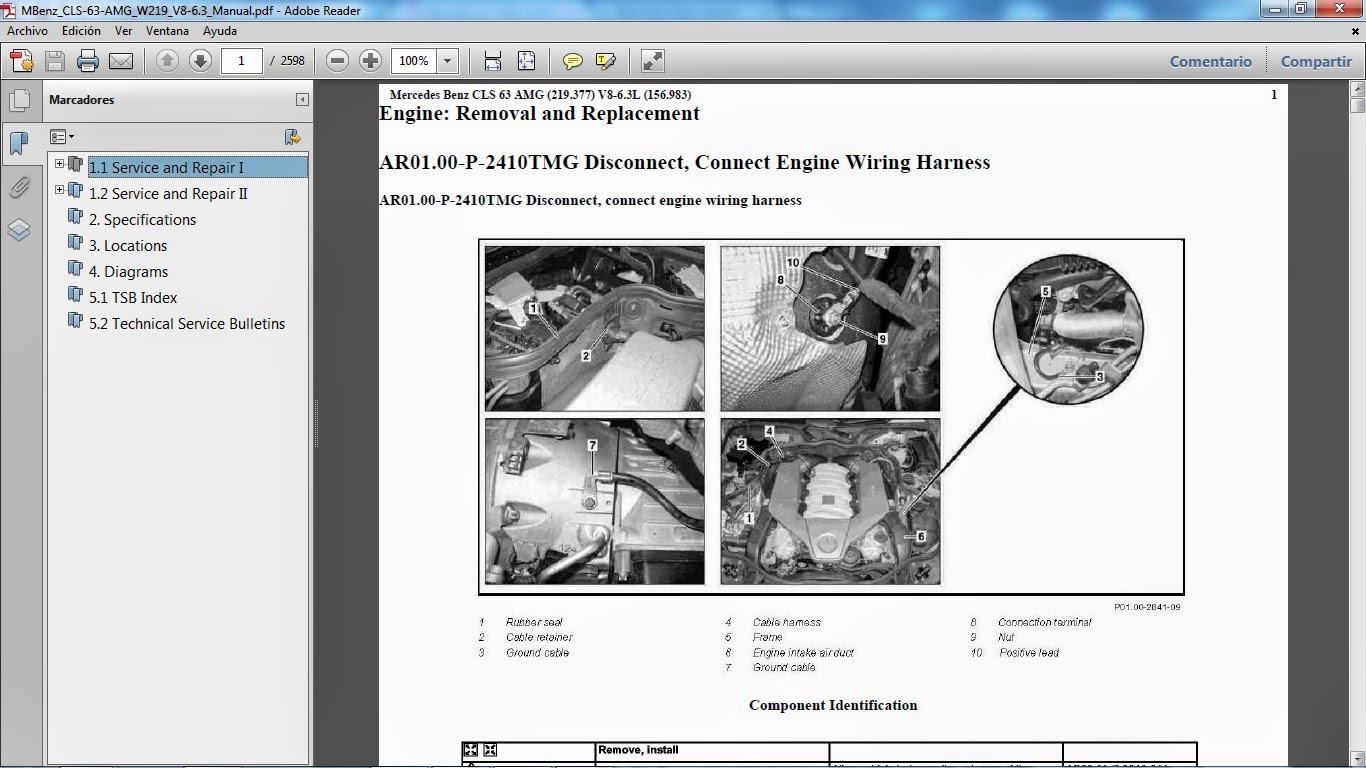Save the document with the floppy disk icon
Image resolution: width=1366 pixels, height=768 pixels.
tap(55, 61)
